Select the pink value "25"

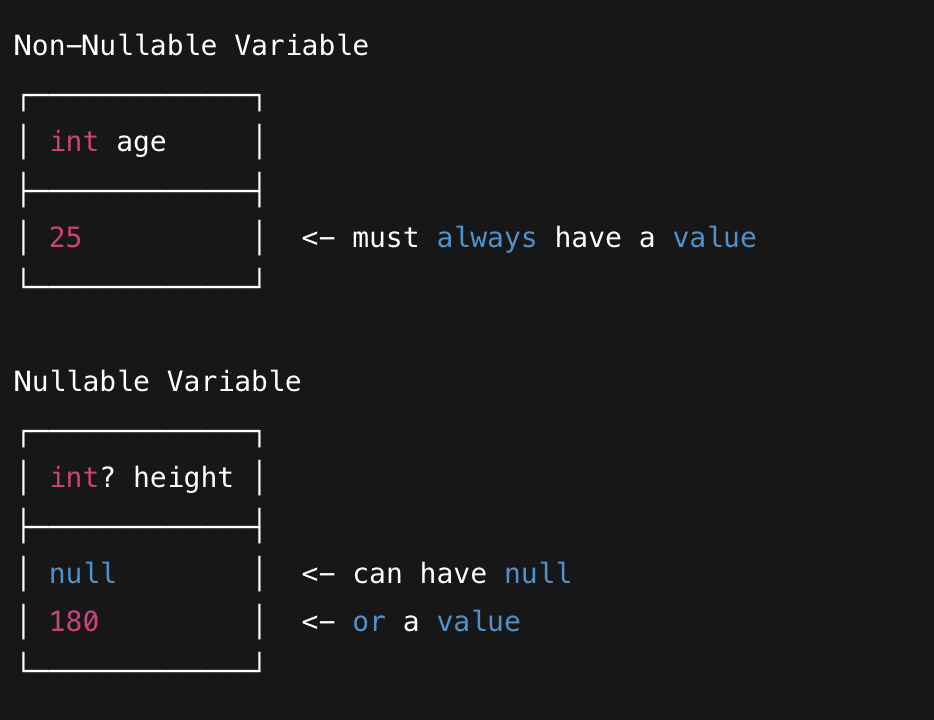coord(65,238)
